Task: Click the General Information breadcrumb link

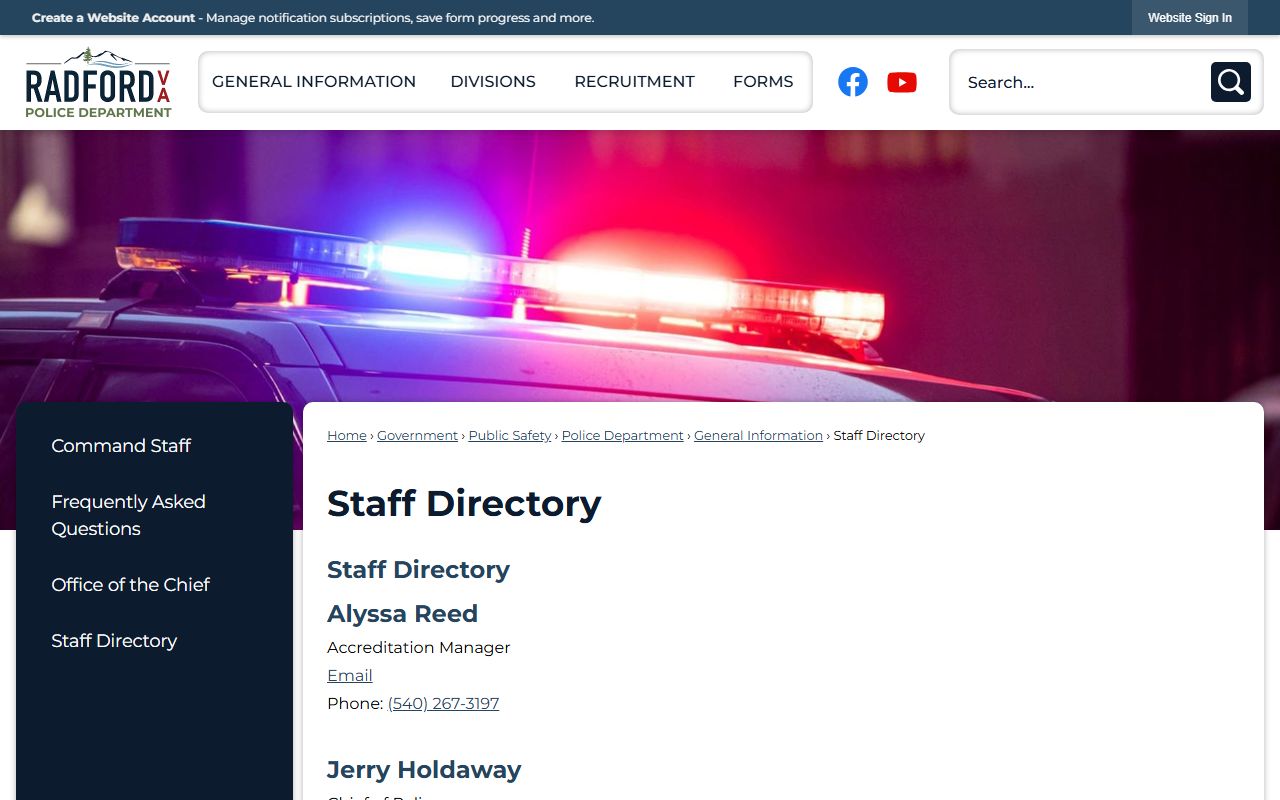Action: (x=758, y=436)
